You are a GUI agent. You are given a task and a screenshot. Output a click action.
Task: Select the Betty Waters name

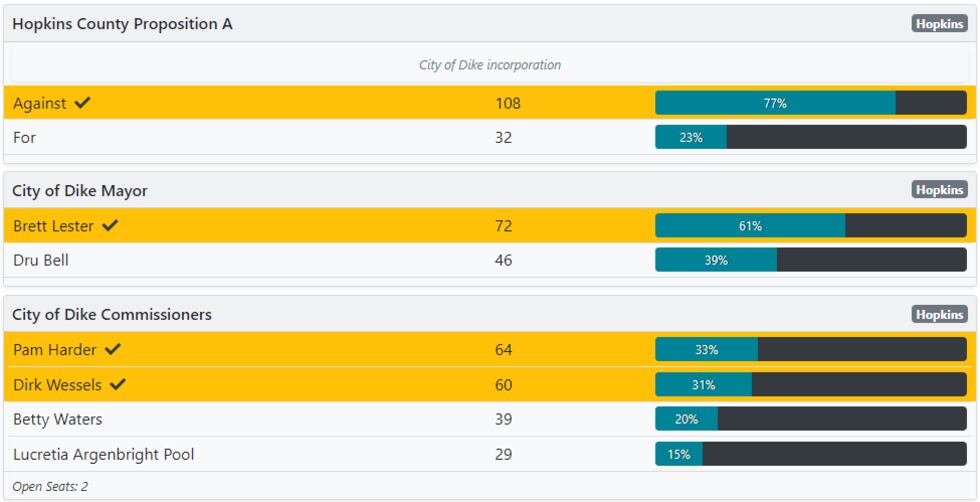[58, 419]
